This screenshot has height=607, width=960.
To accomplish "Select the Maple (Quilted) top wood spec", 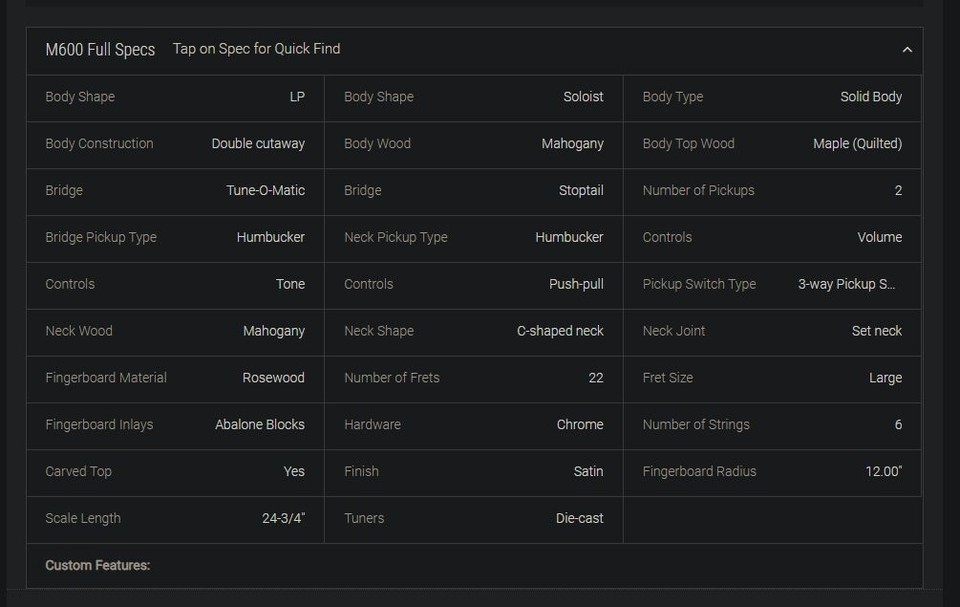I will click(x=772, y=144).
